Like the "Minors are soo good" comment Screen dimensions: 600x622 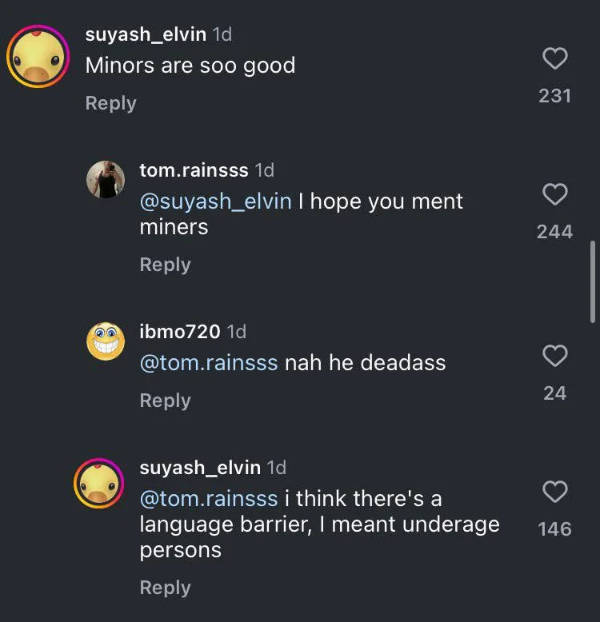point(554,60)
